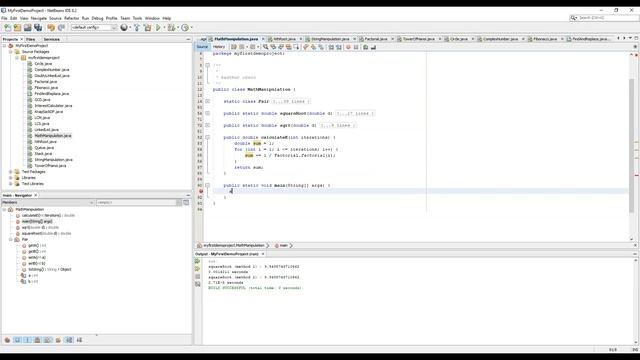
Task: Switch to the Services tab
Action: coord(51,39)
